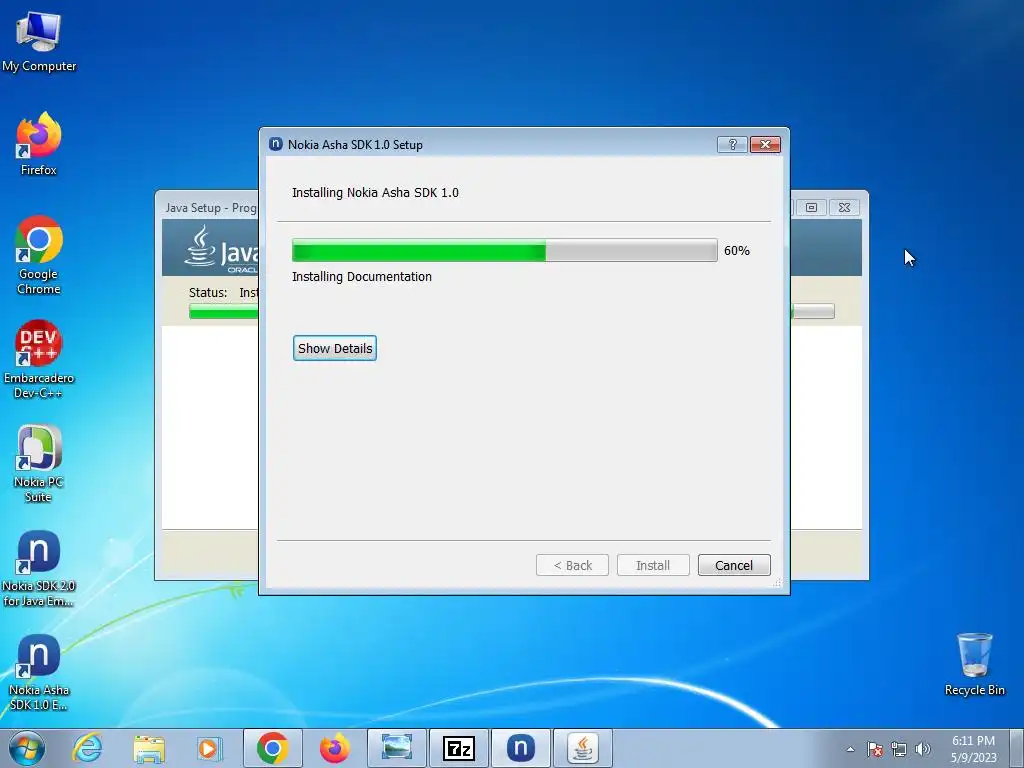The width and height of the screenshot is (1024, 768).
Task: Open Windows Media Player from taskbar
Action: tap(210, 748)
